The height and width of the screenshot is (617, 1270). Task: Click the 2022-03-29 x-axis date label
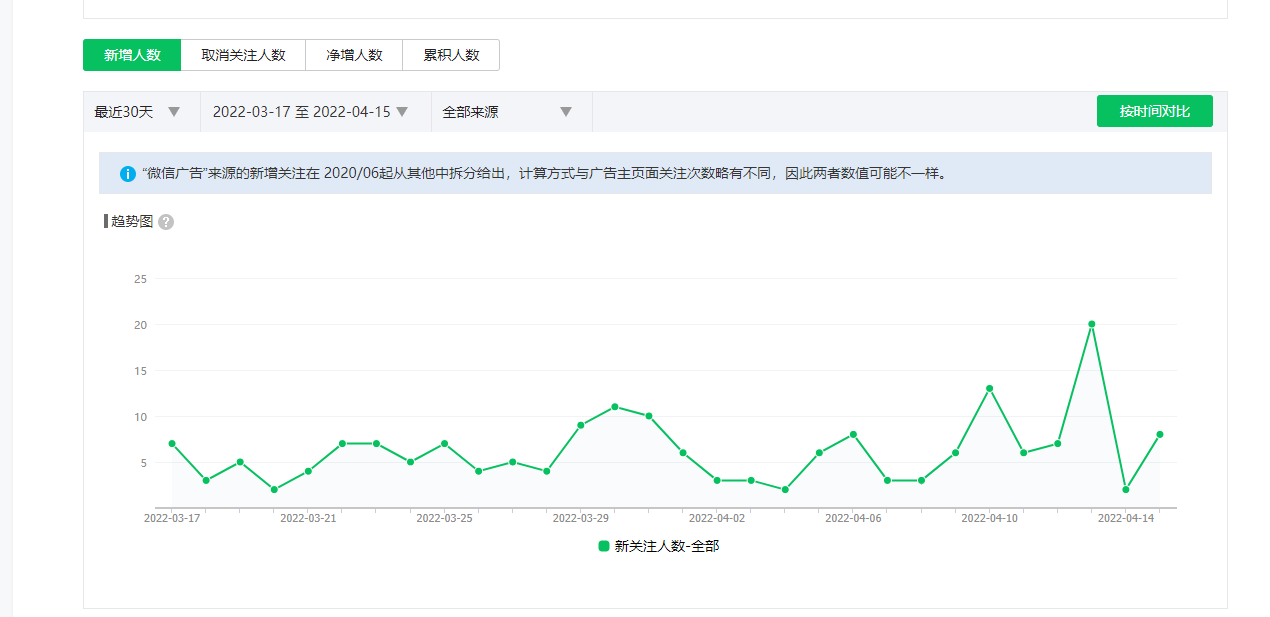coord(581,518)
